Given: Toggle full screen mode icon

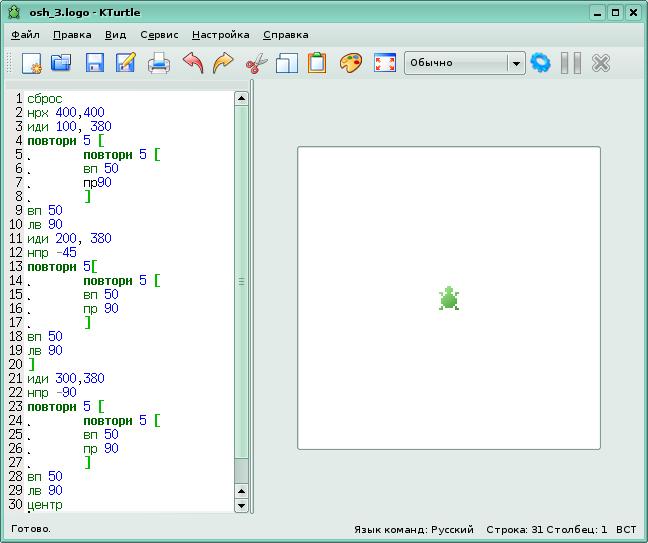Looking at the screenshot, I should 384,63.
